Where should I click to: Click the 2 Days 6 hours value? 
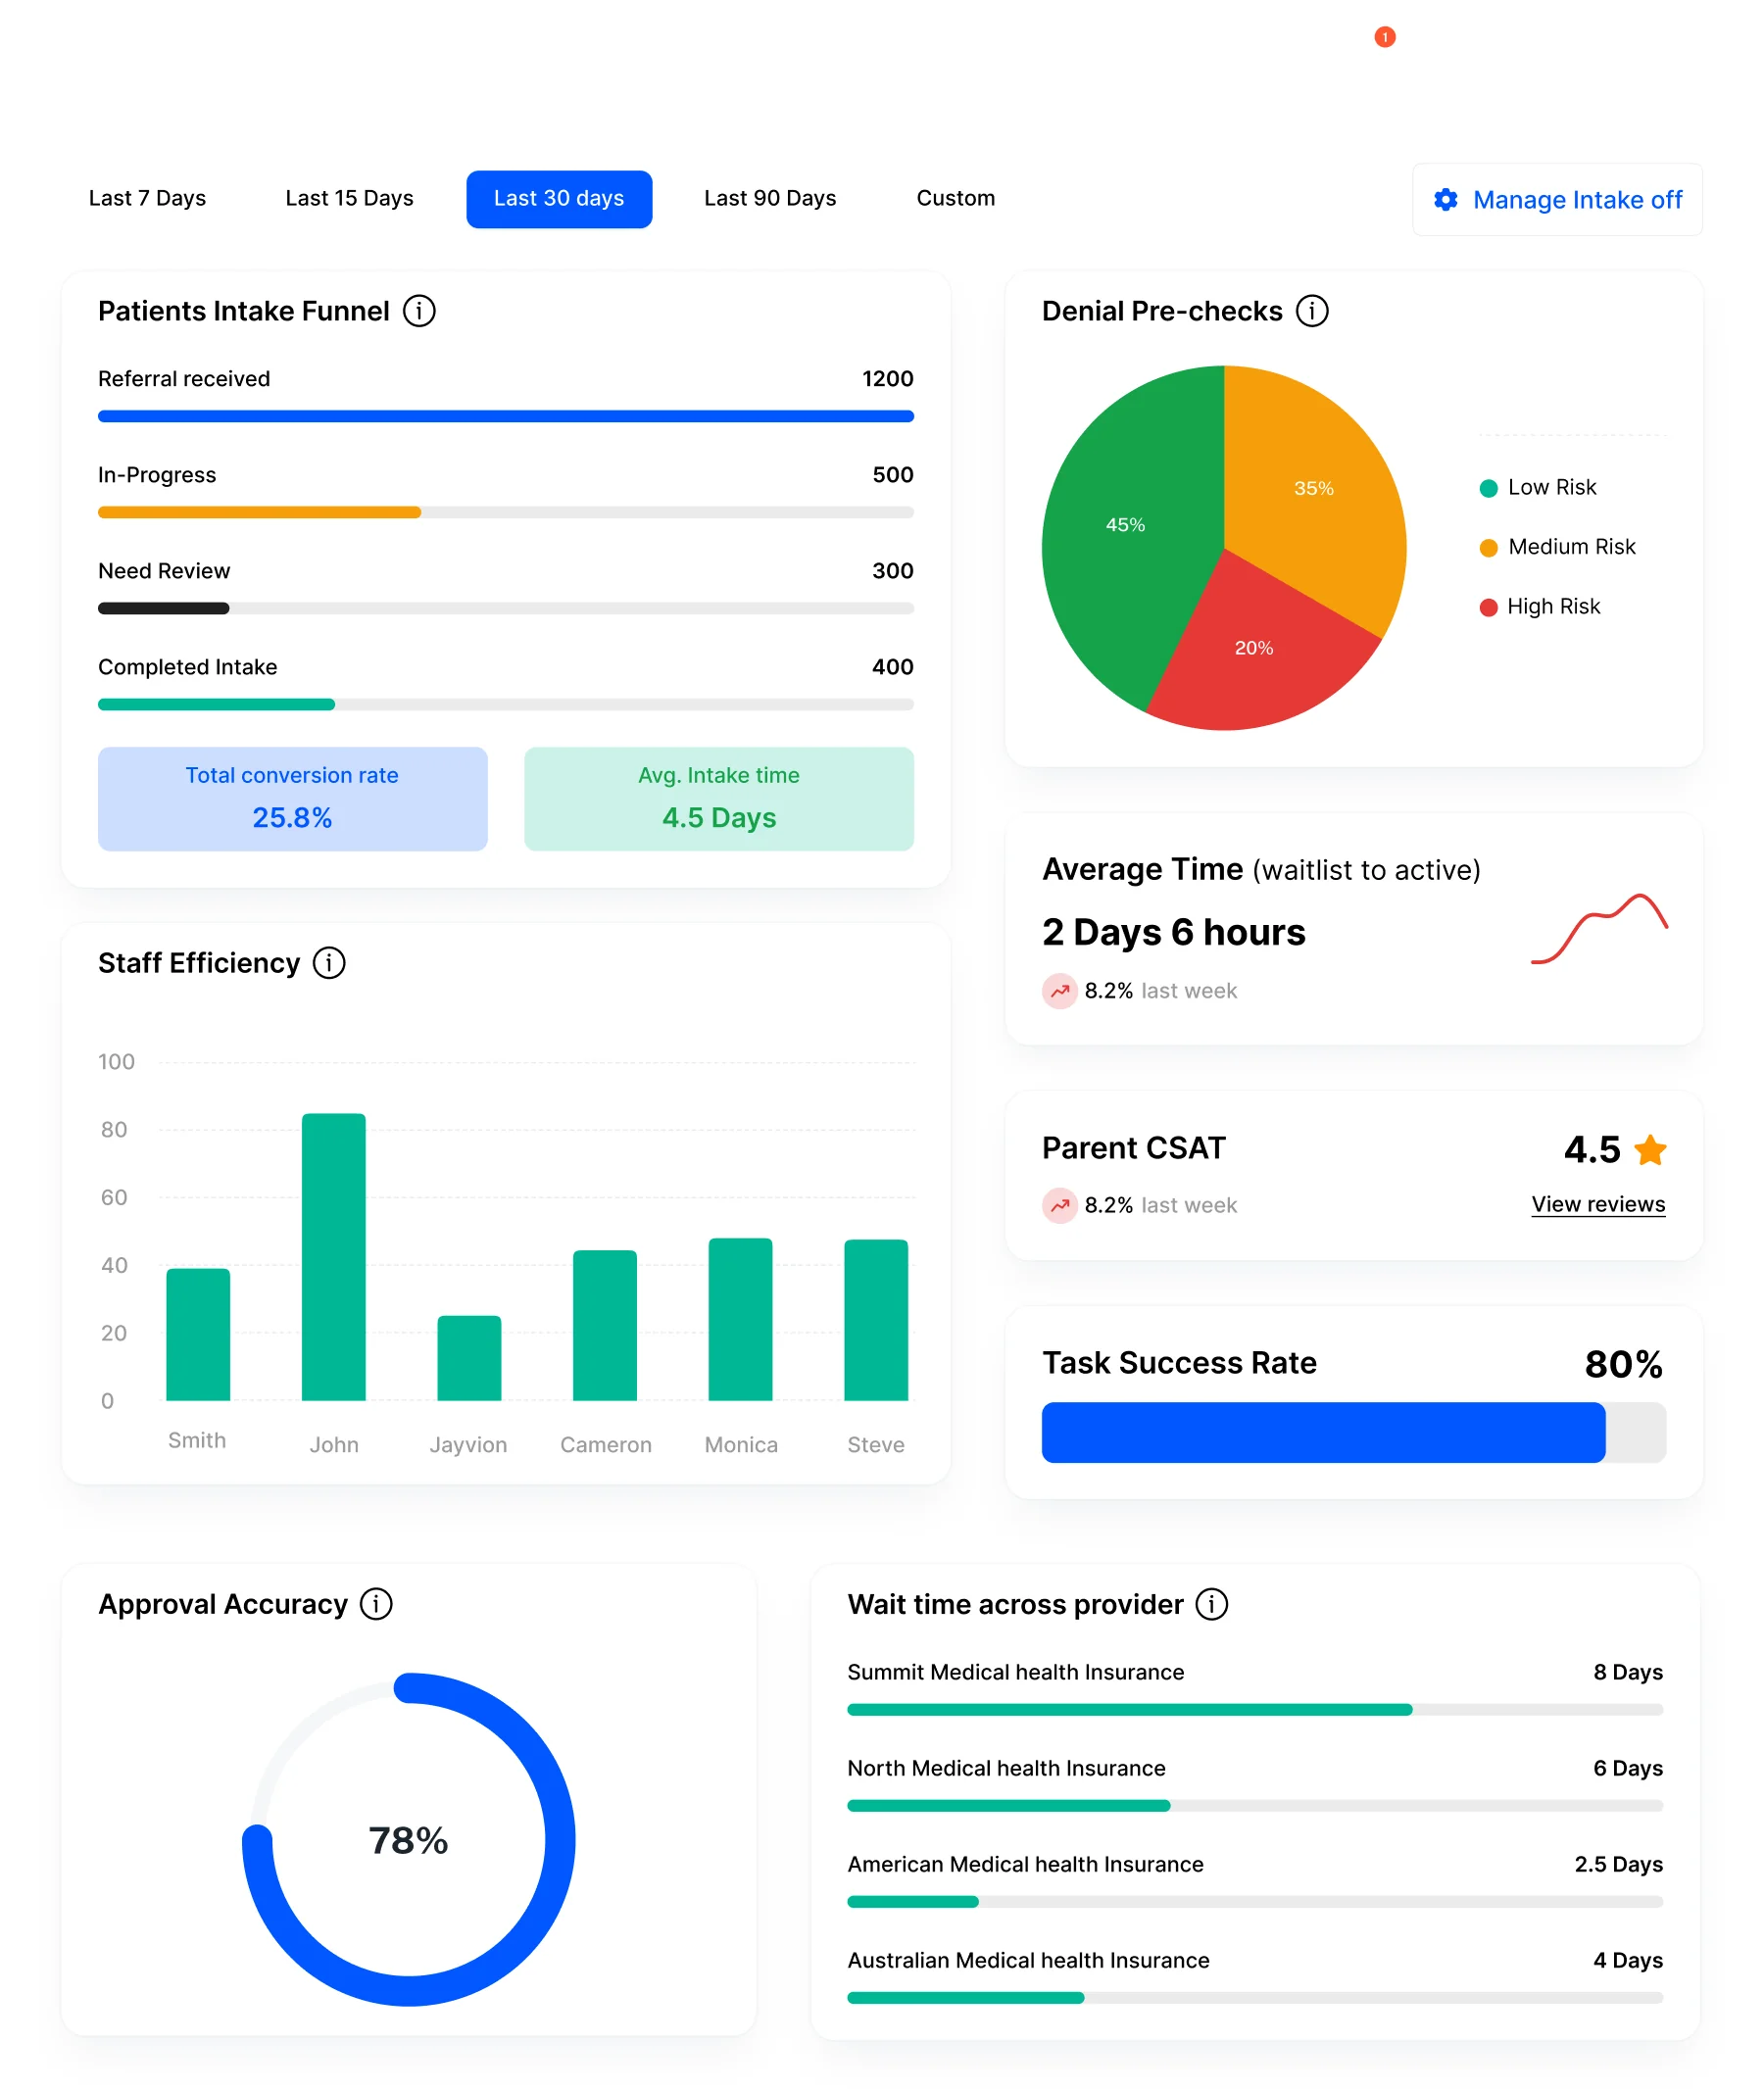[1174, 932]
